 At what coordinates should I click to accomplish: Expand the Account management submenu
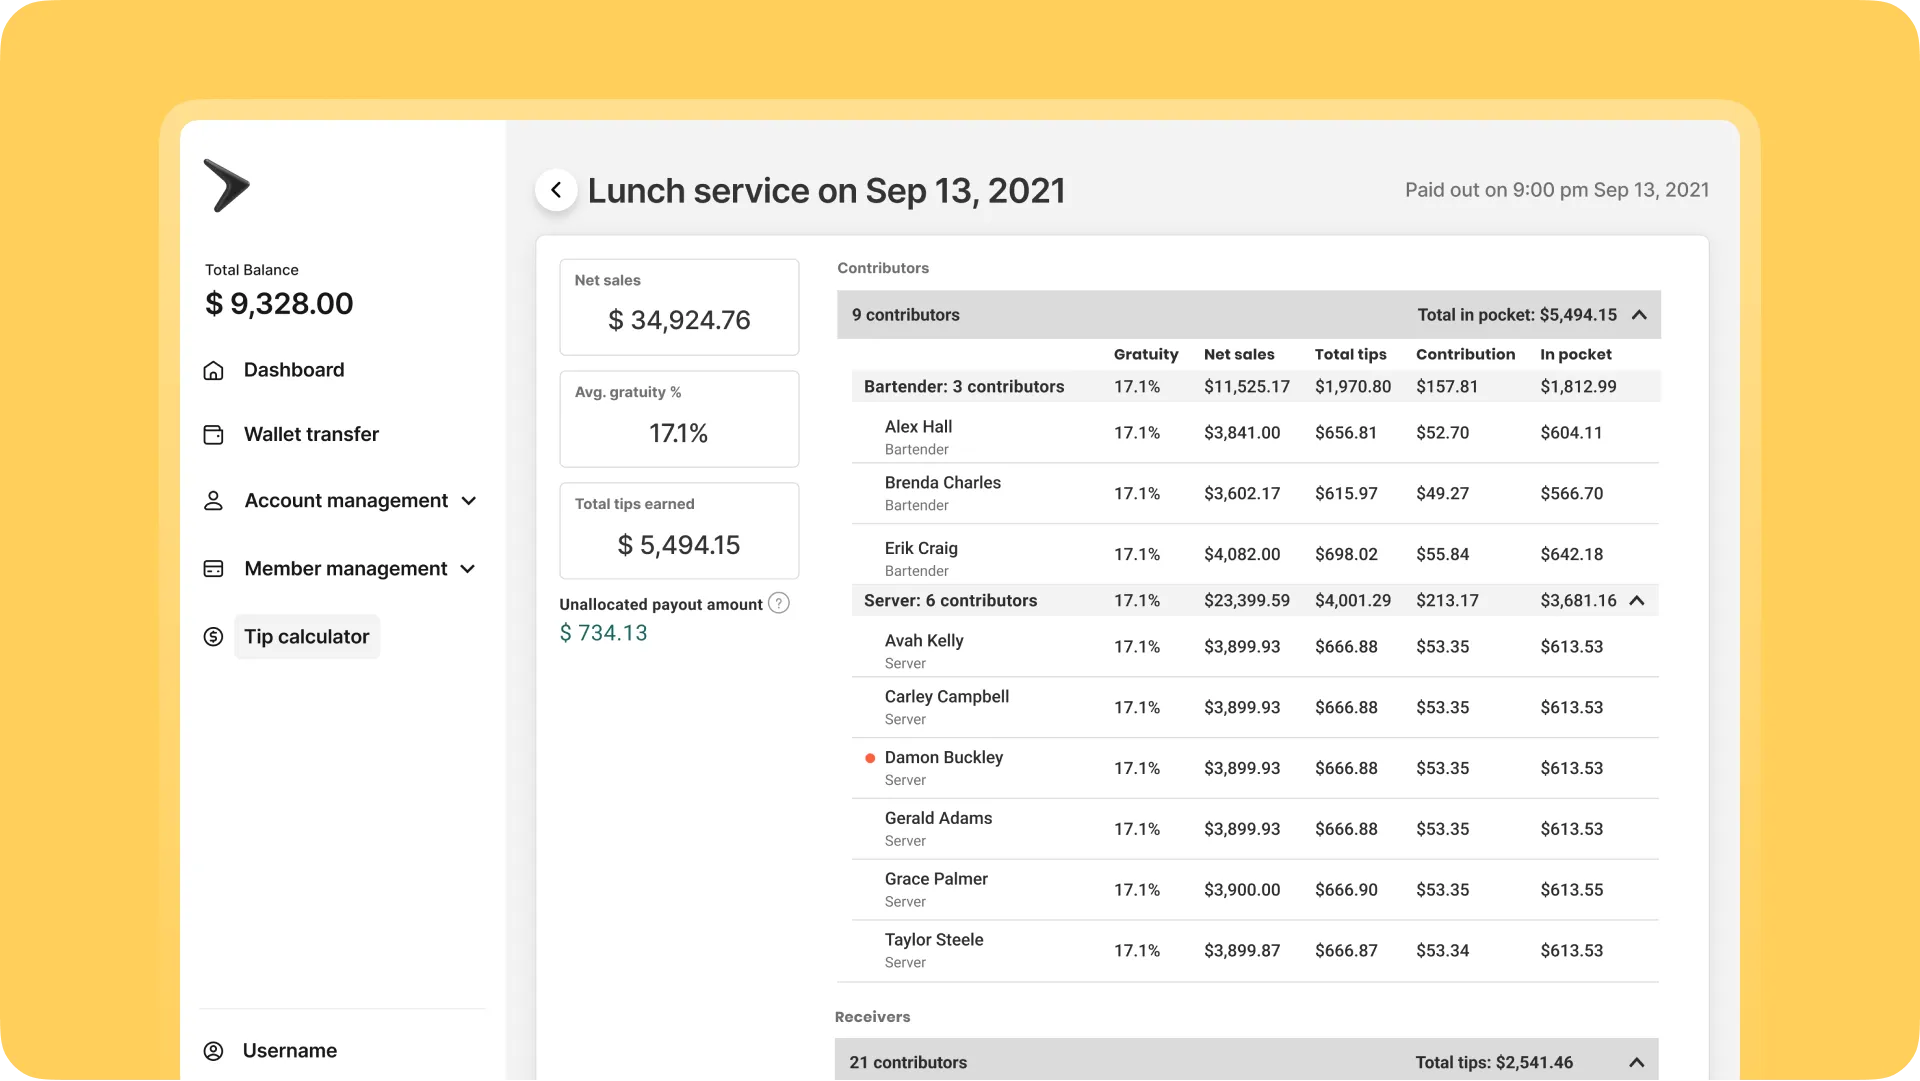point(468,501)
